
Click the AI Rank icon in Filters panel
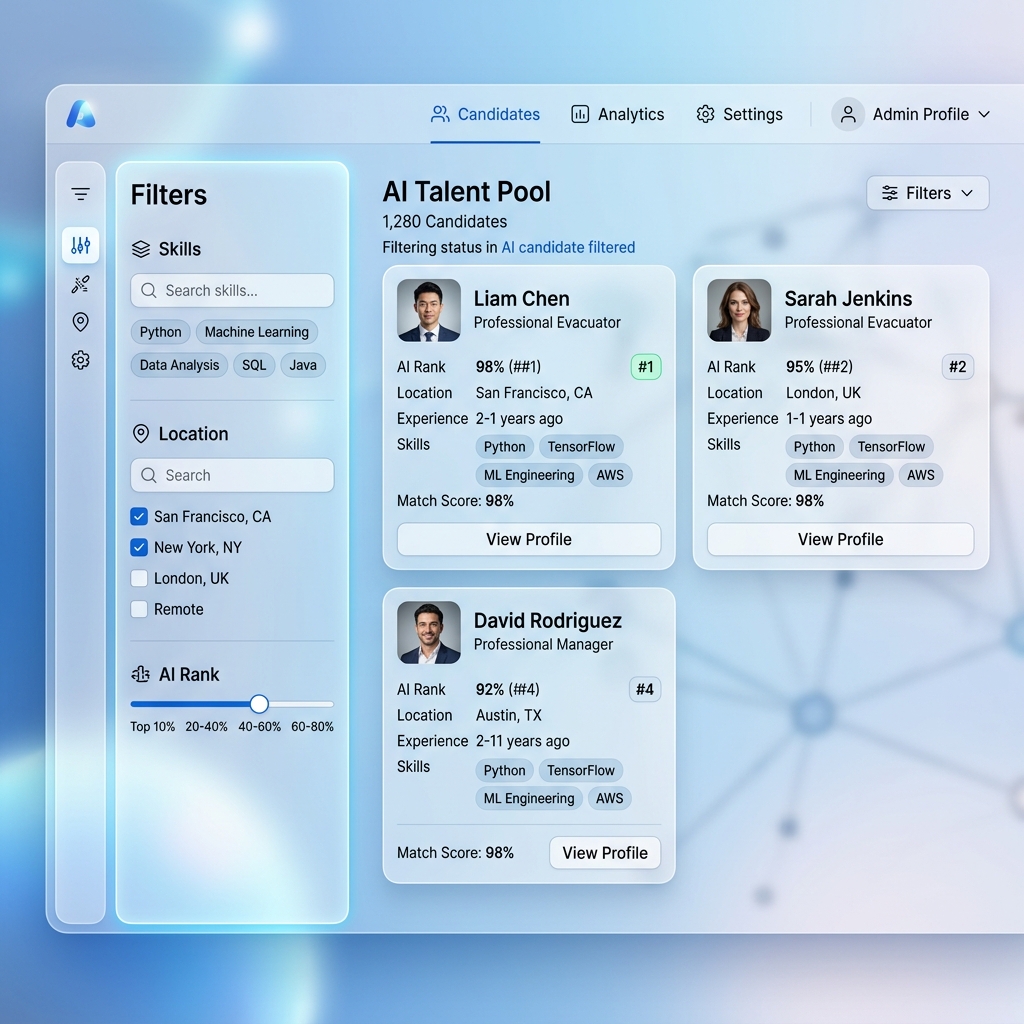pyautogui.click(x=141, y=674)
